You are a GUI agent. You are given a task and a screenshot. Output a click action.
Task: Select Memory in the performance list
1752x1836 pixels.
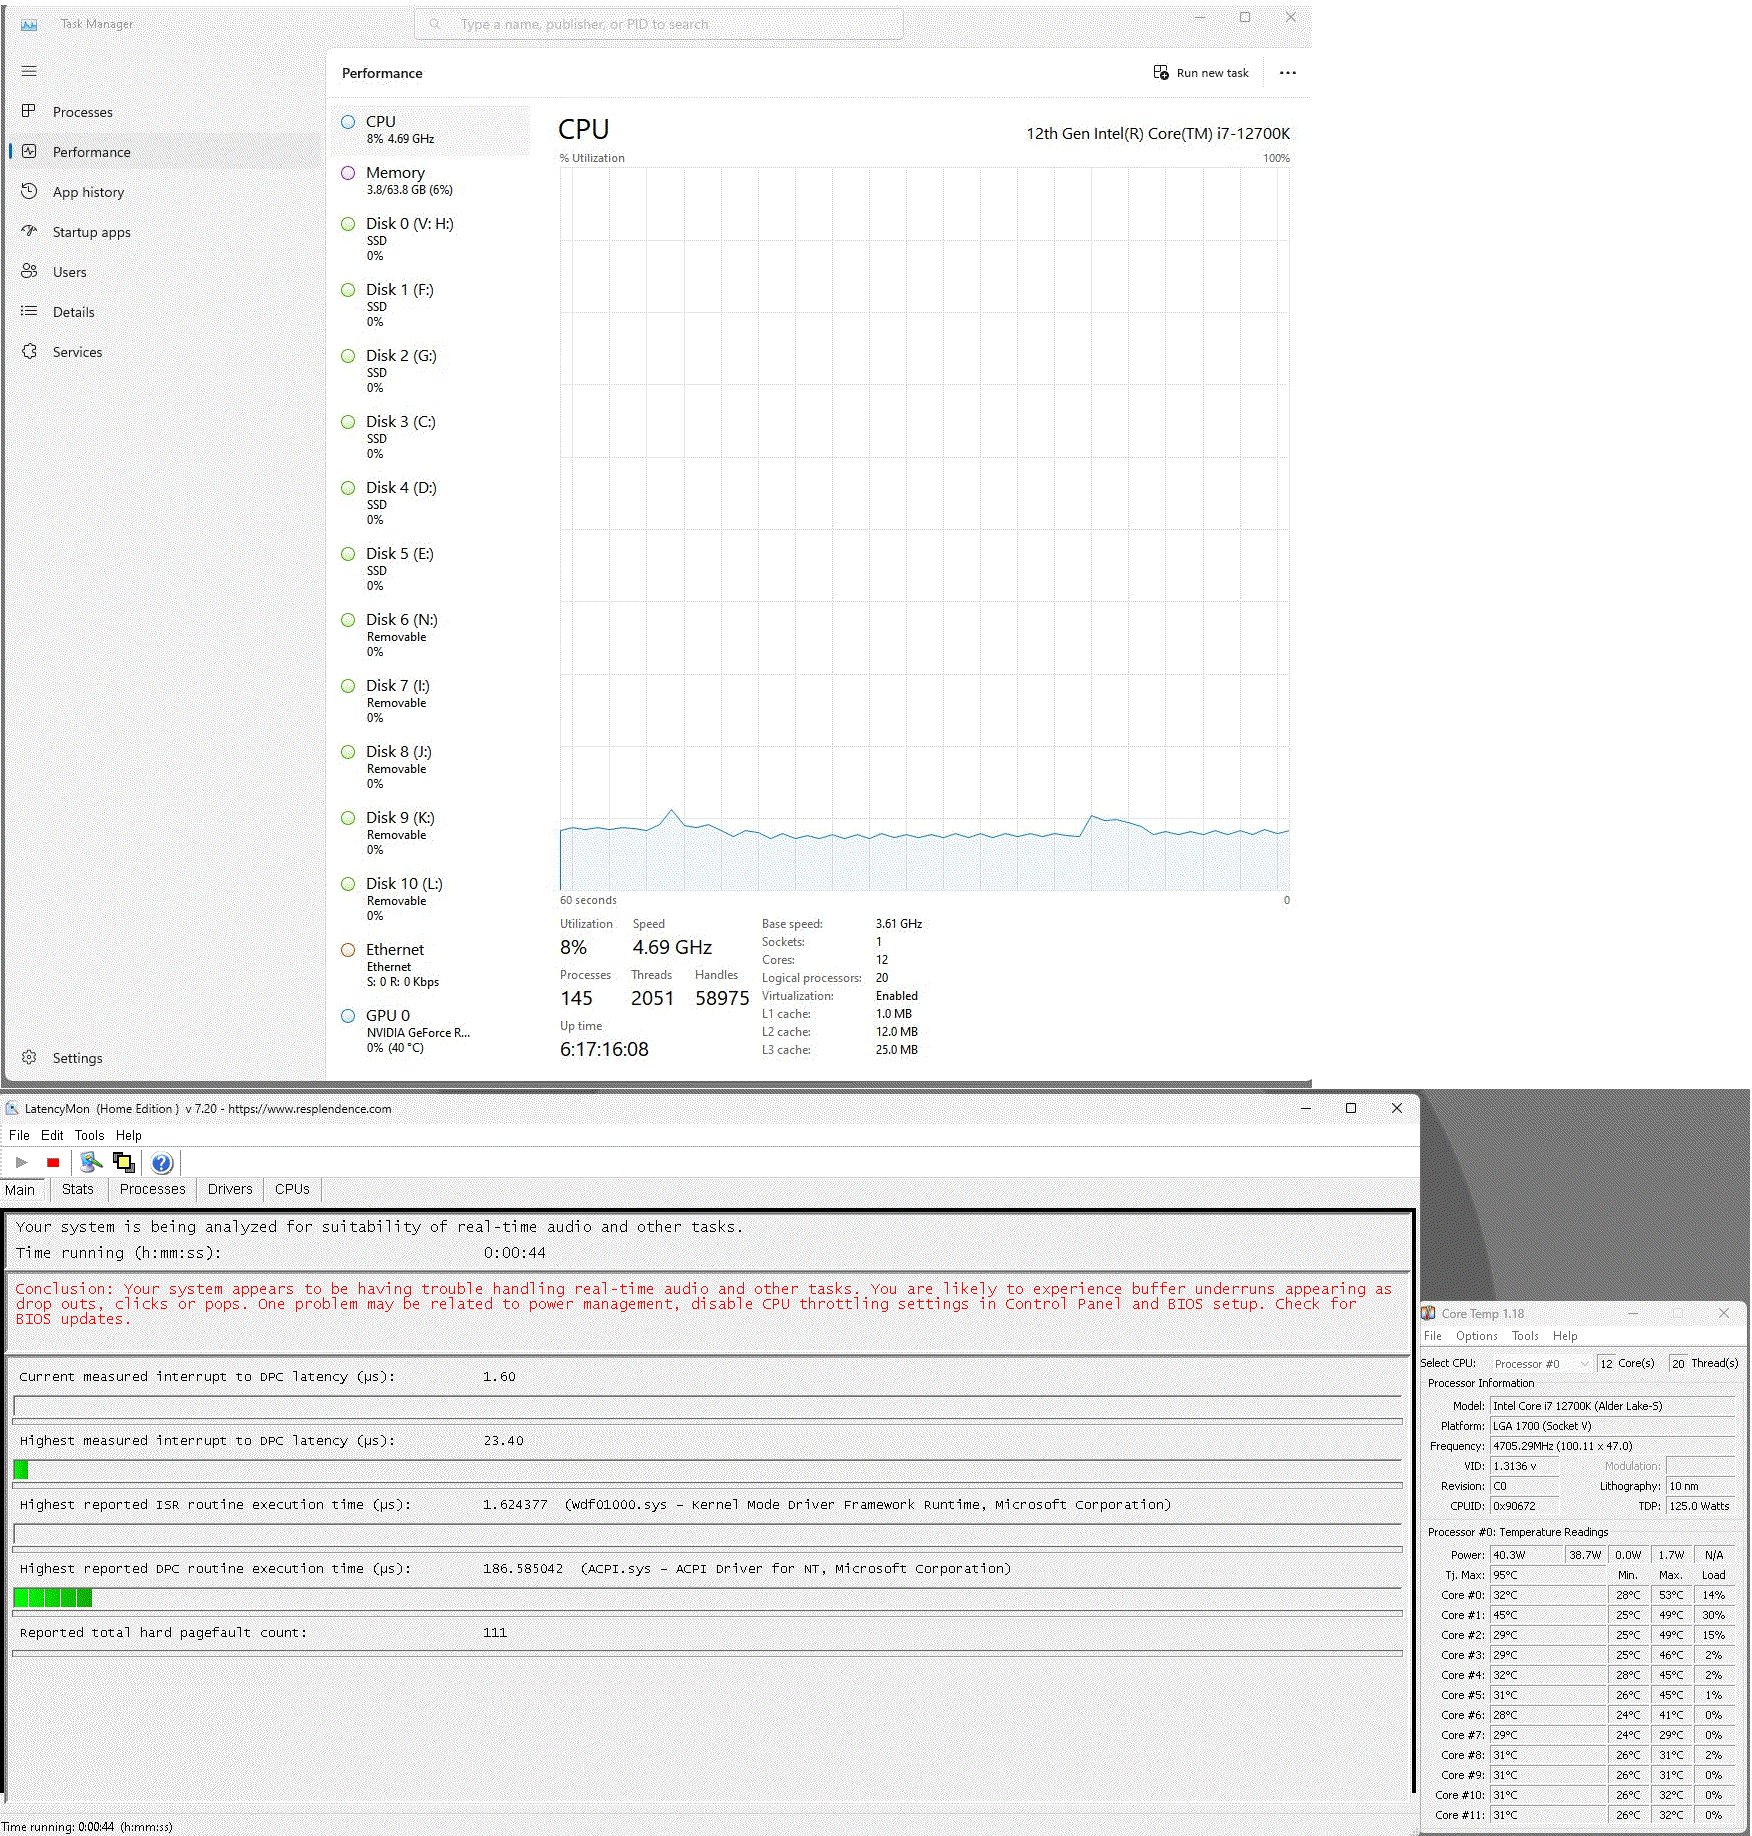[x=430, y=180]
